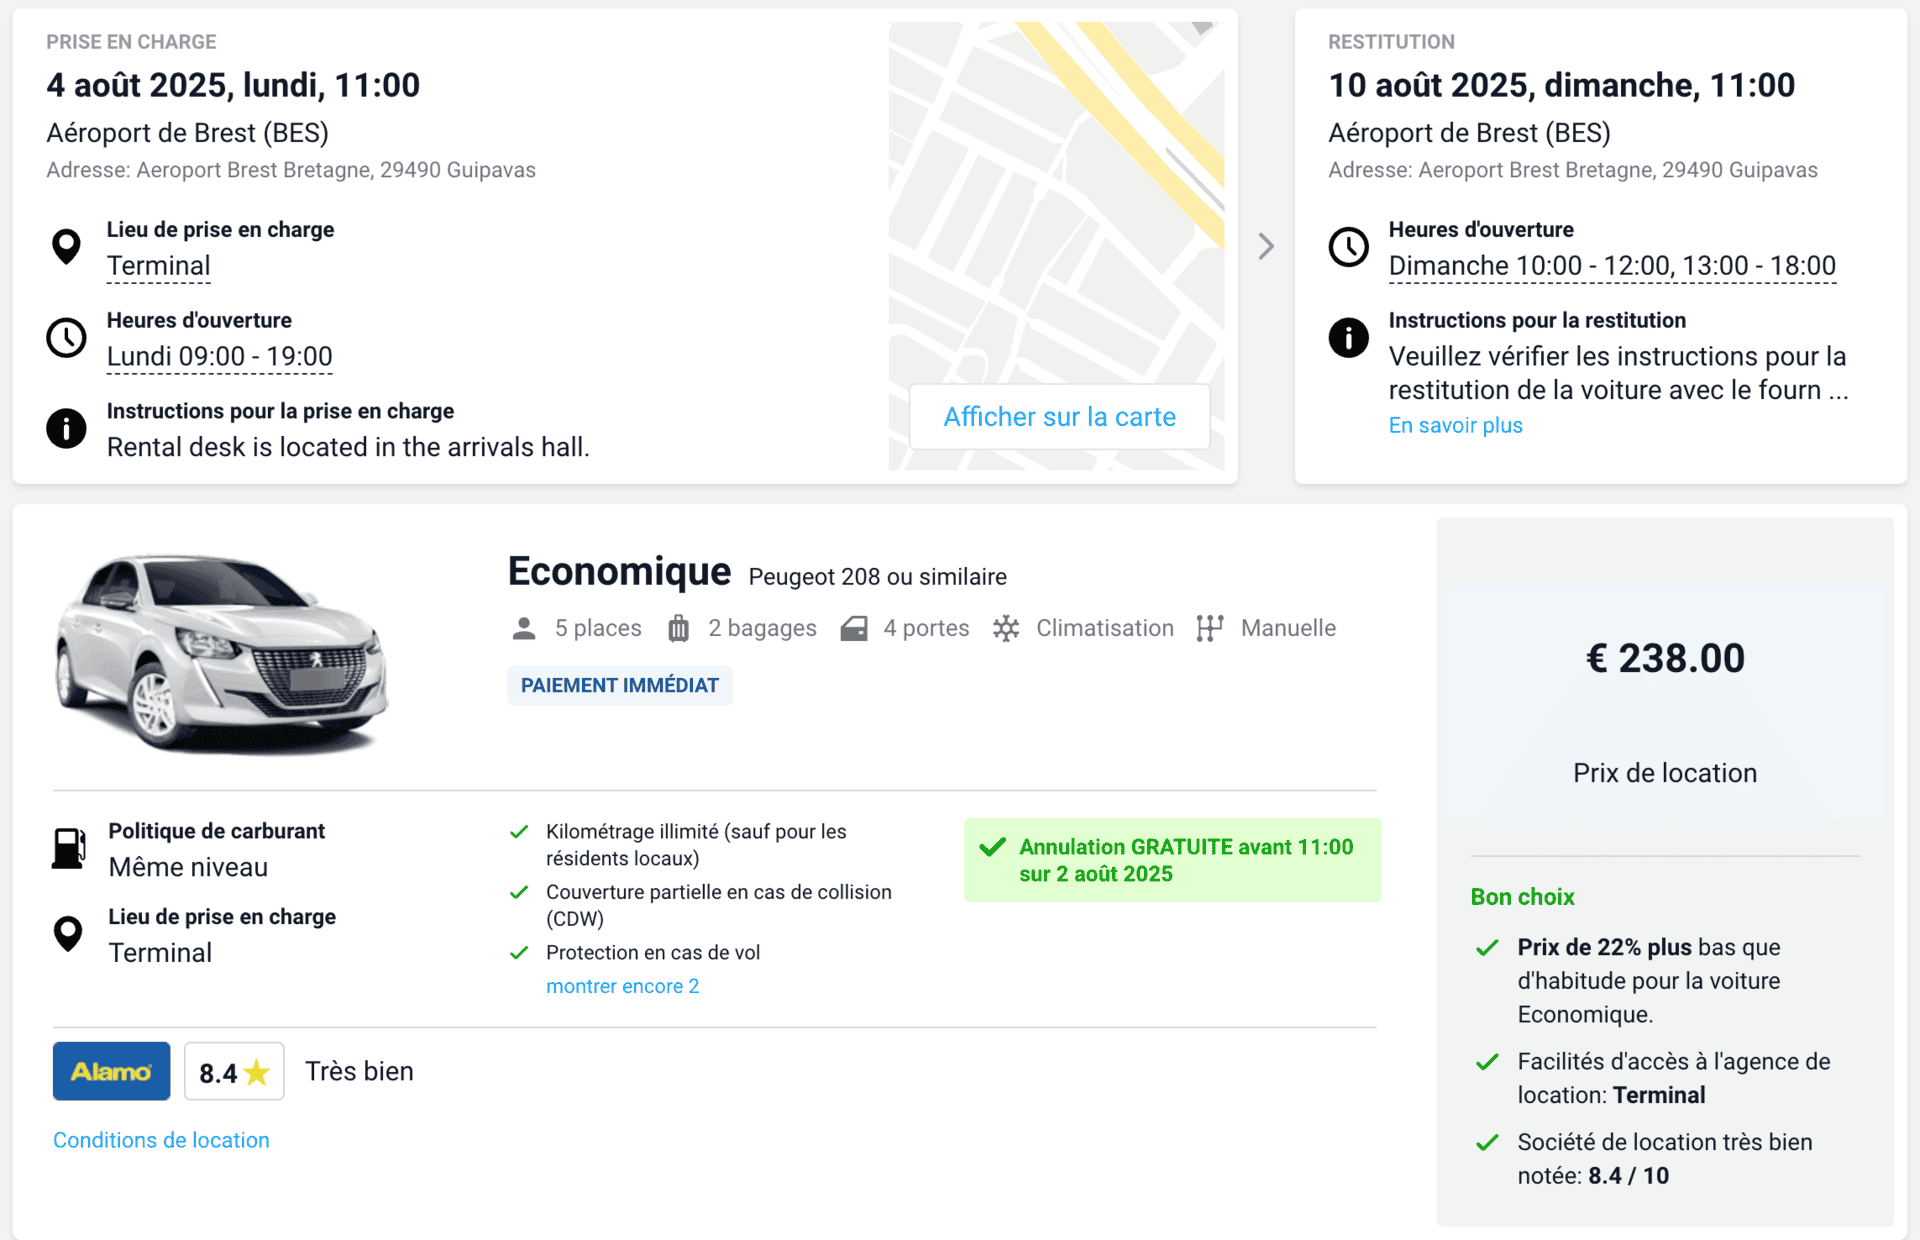Click the underlined Terminal pickup location

tap(159, 266)
